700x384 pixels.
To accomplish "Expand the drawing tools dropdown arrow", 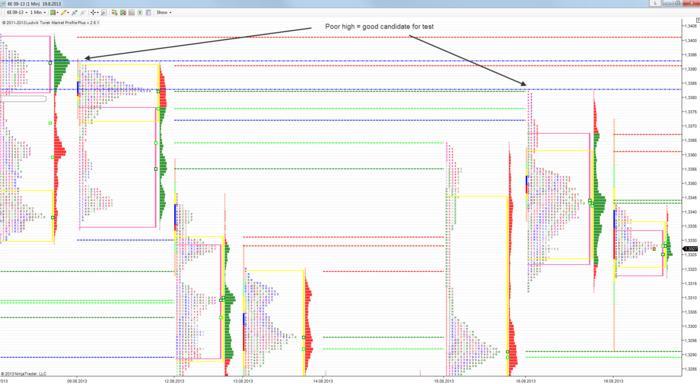I will (68, 13).
